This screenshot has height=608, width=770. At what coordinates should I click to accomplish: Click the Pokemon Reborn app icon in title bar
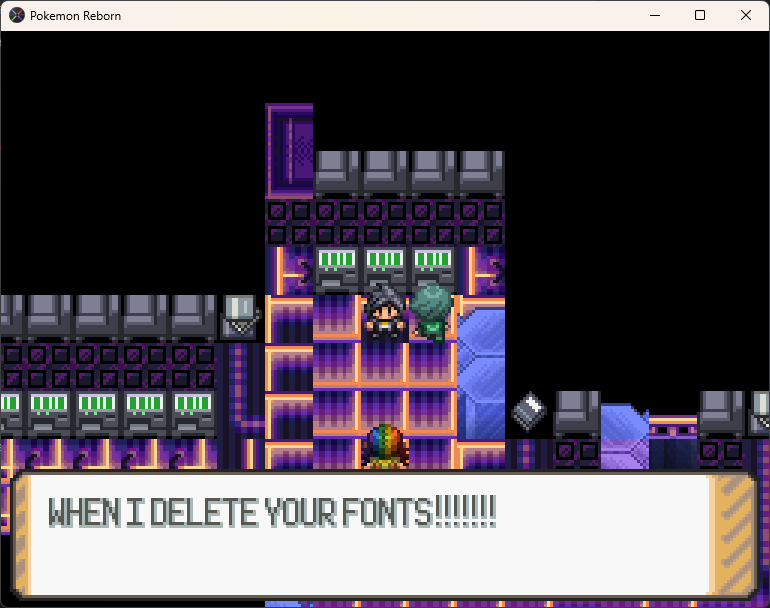pyautogui.click(x=17, y=15)
